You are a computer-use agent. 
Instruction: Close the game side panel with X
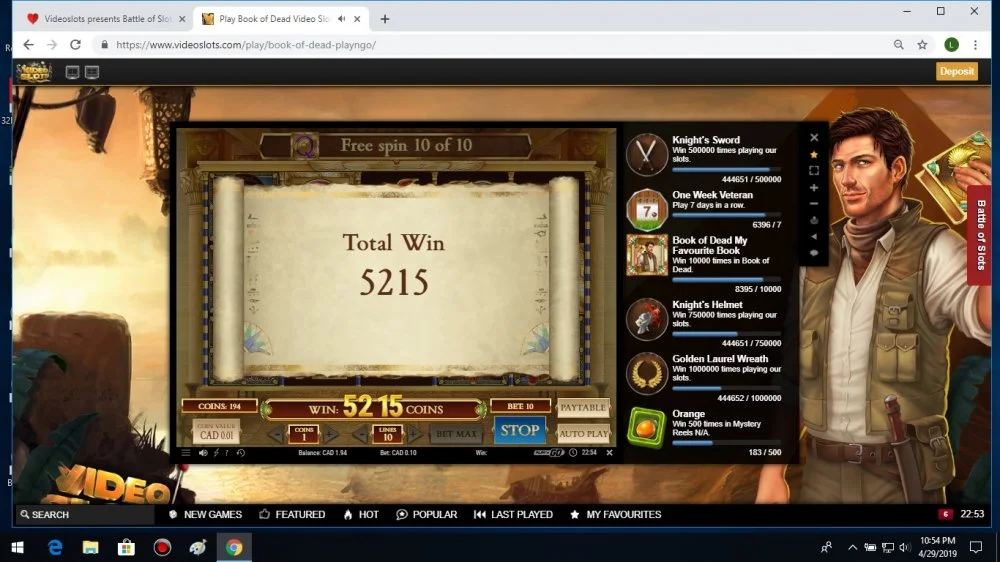pos(814,138)
